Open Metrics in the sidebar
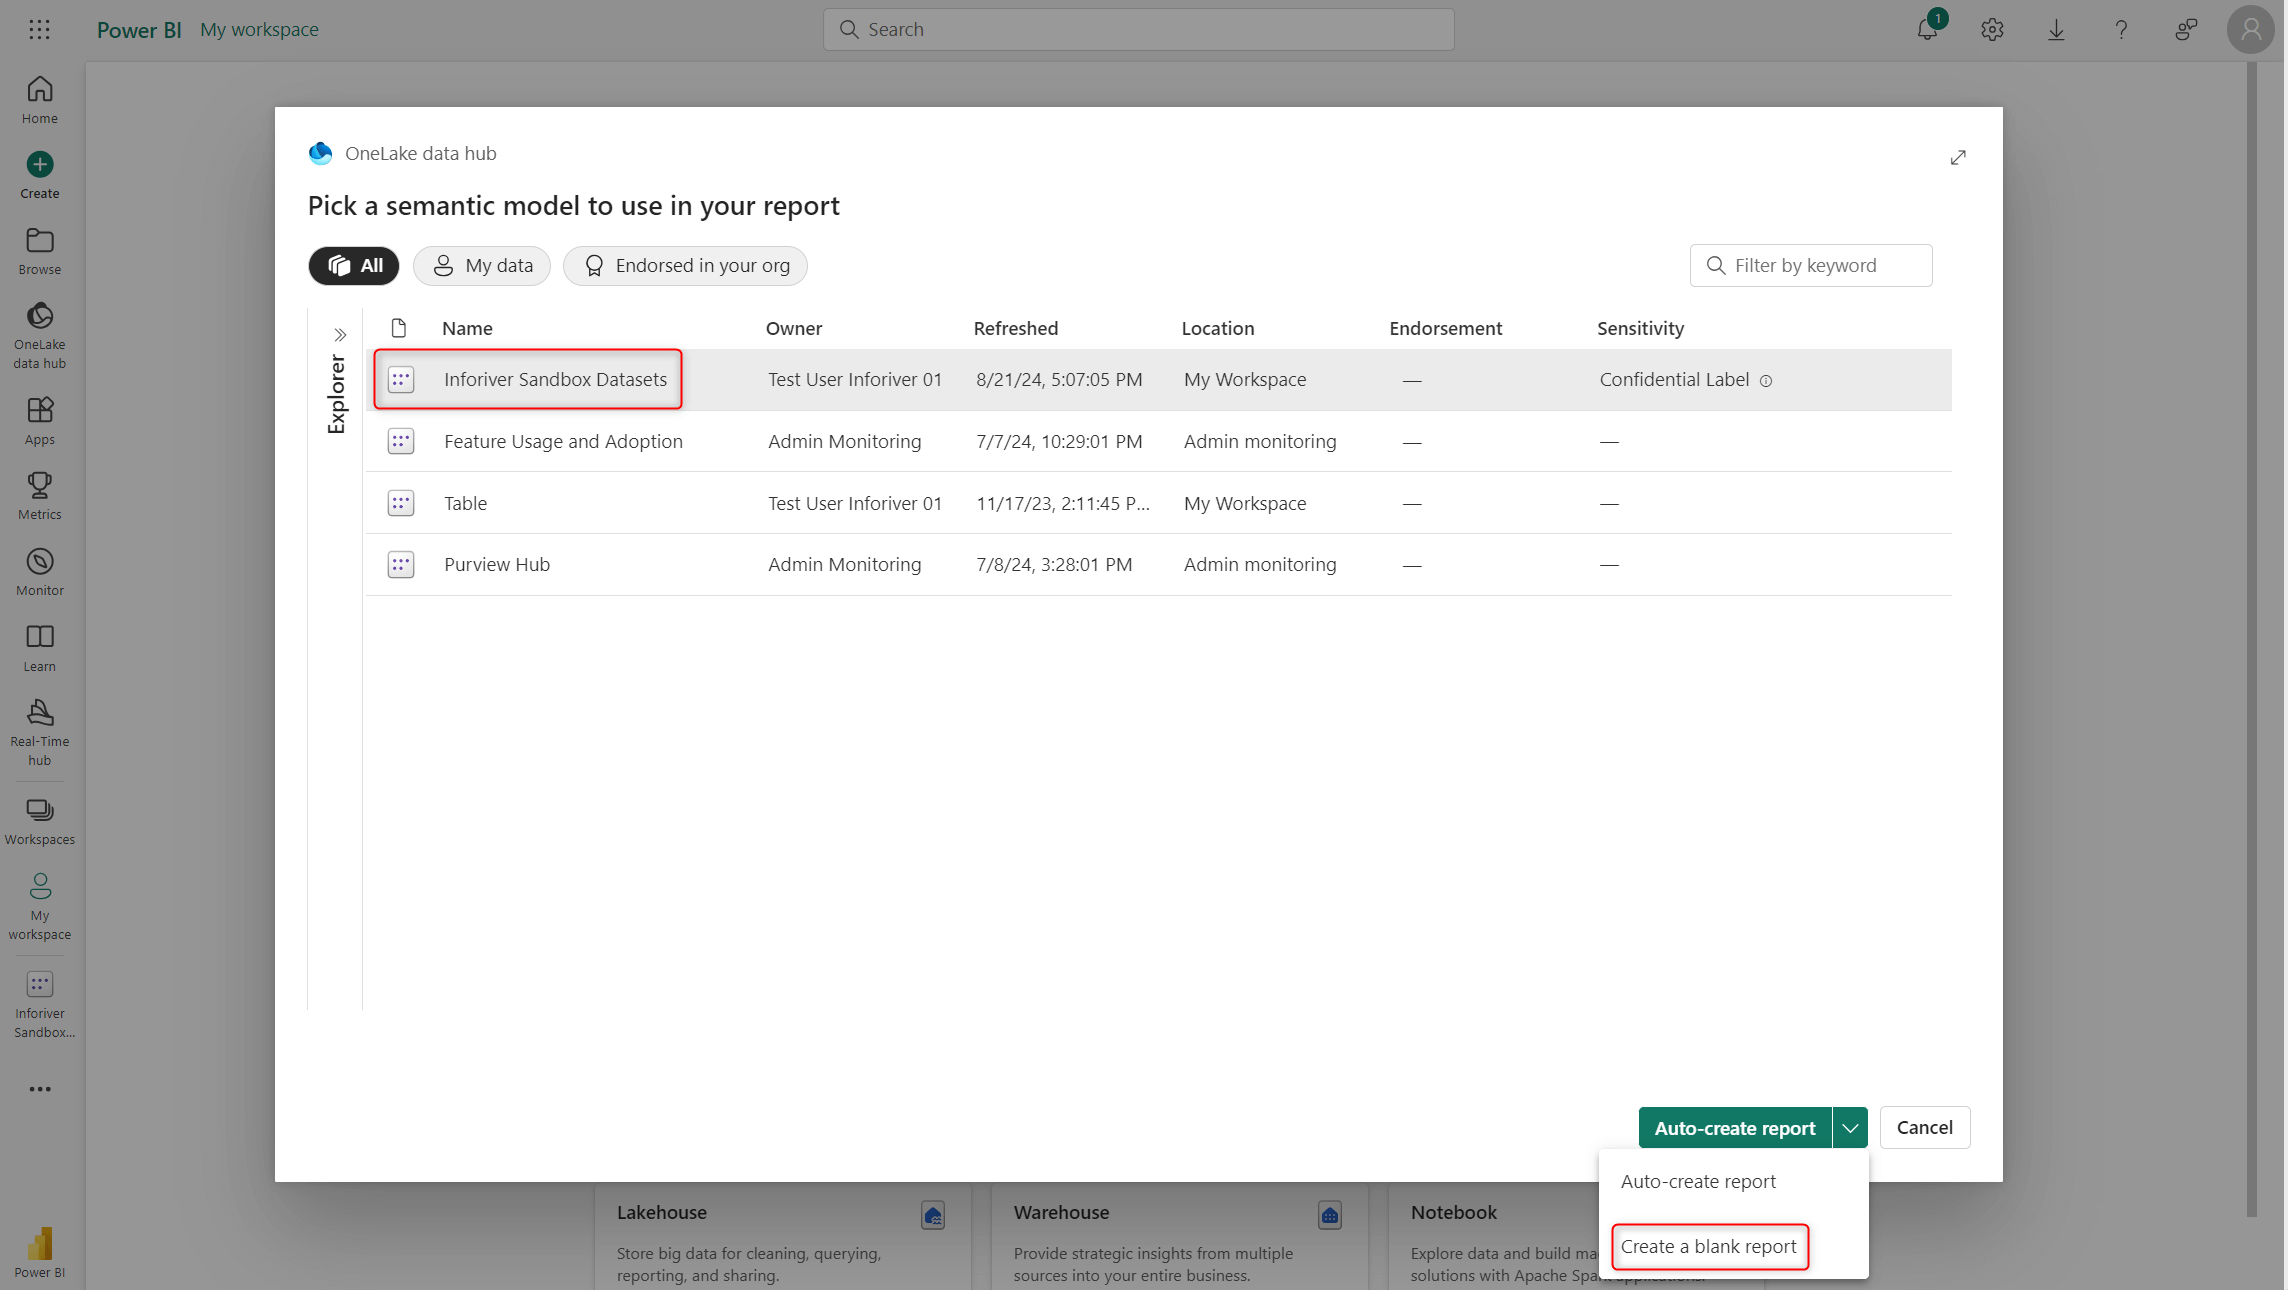 point(40,496)
